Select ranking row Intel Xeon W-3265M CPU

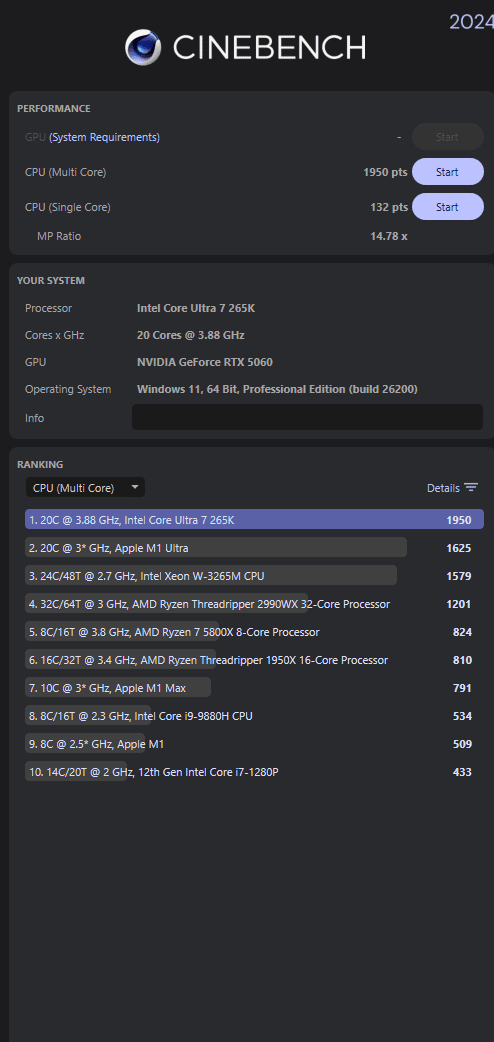254,576
